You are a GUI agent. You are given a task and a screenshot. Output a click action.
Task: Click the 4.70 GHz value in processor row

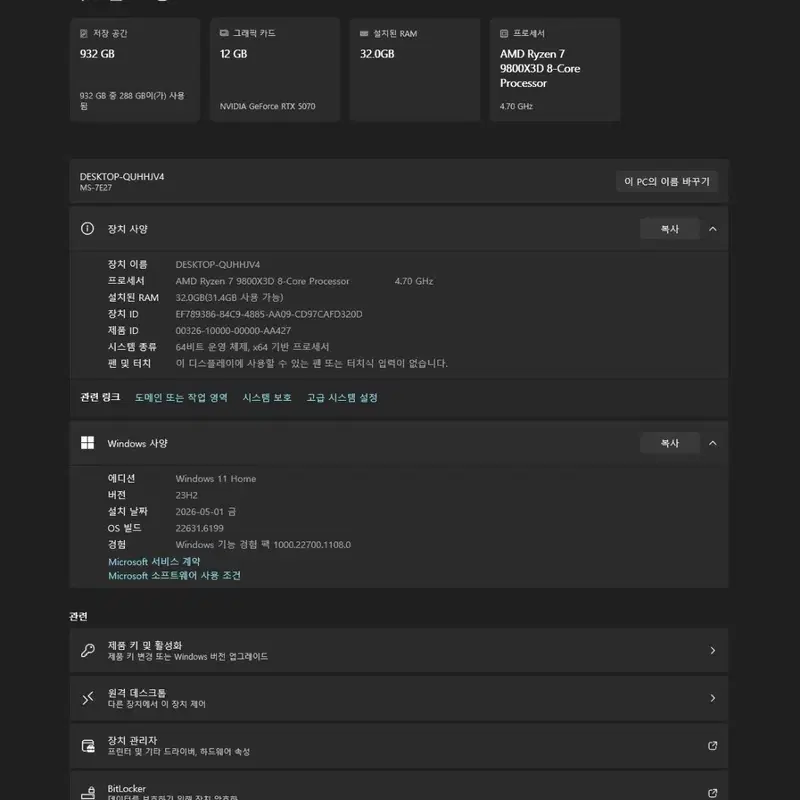click(414, 281)
